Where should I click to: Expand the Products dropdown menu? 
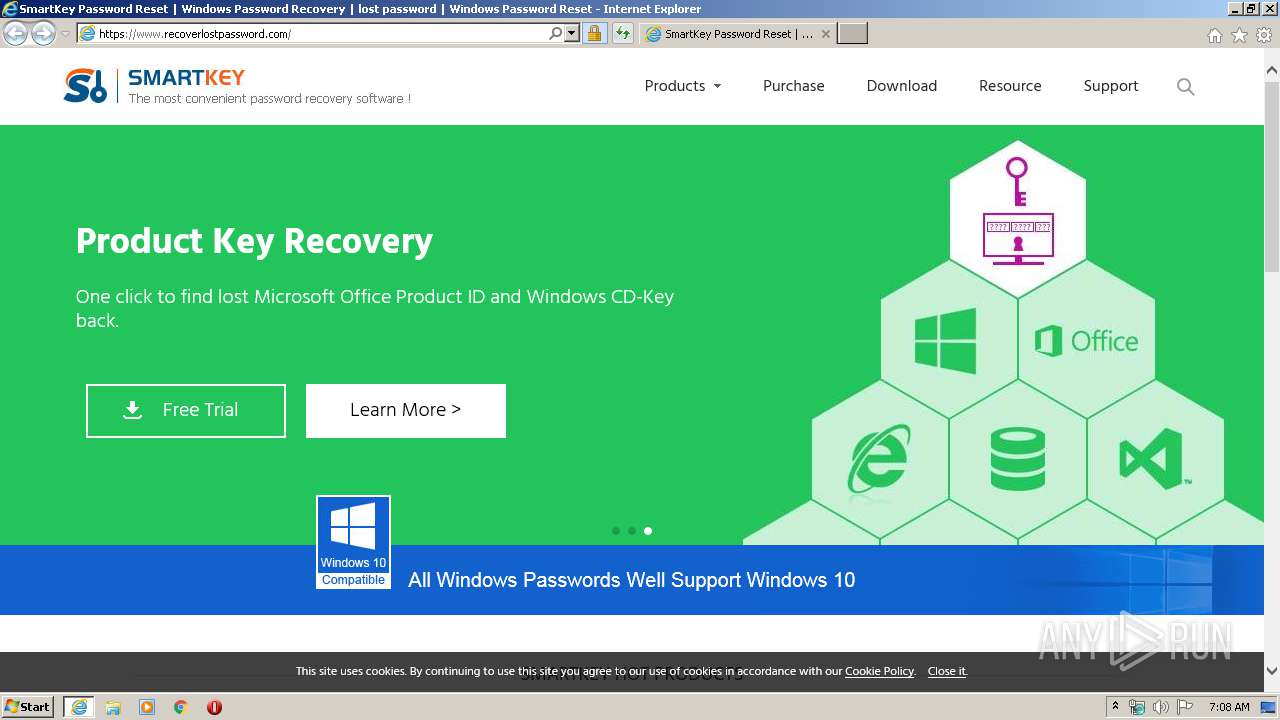click(x=683, y=86)
